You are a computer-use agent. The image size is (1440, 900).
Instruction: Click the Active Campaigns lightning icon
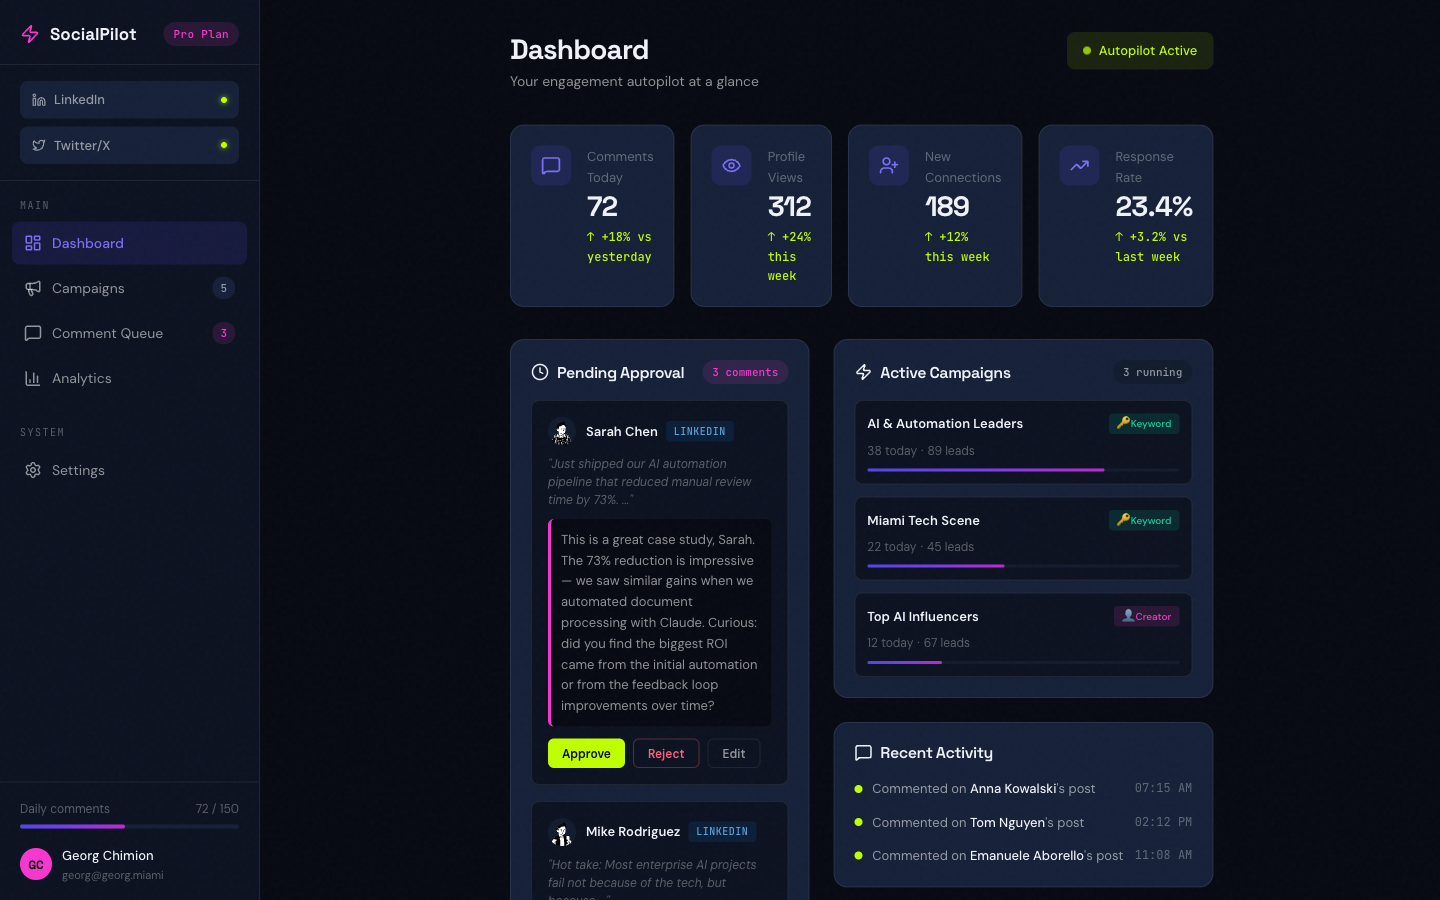864,372
